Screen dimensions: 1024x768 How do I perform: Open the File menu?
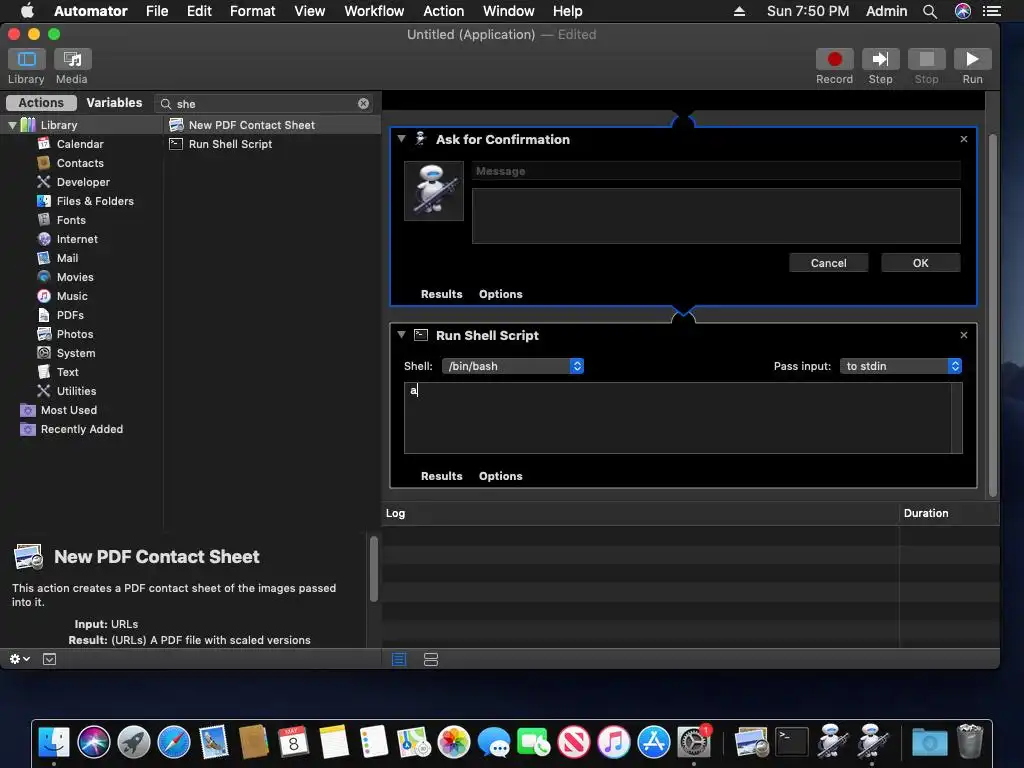(157, 11)
